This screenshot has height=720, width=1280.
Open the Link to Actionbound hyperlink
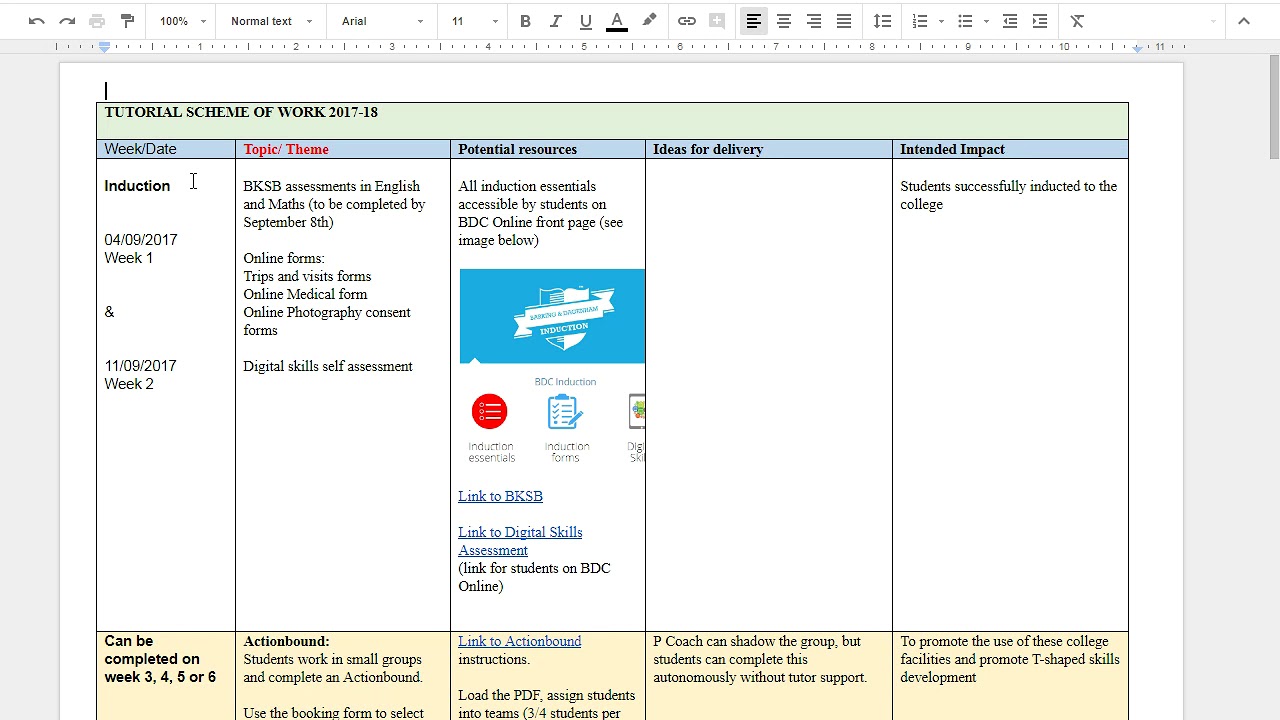coord(519,641)
